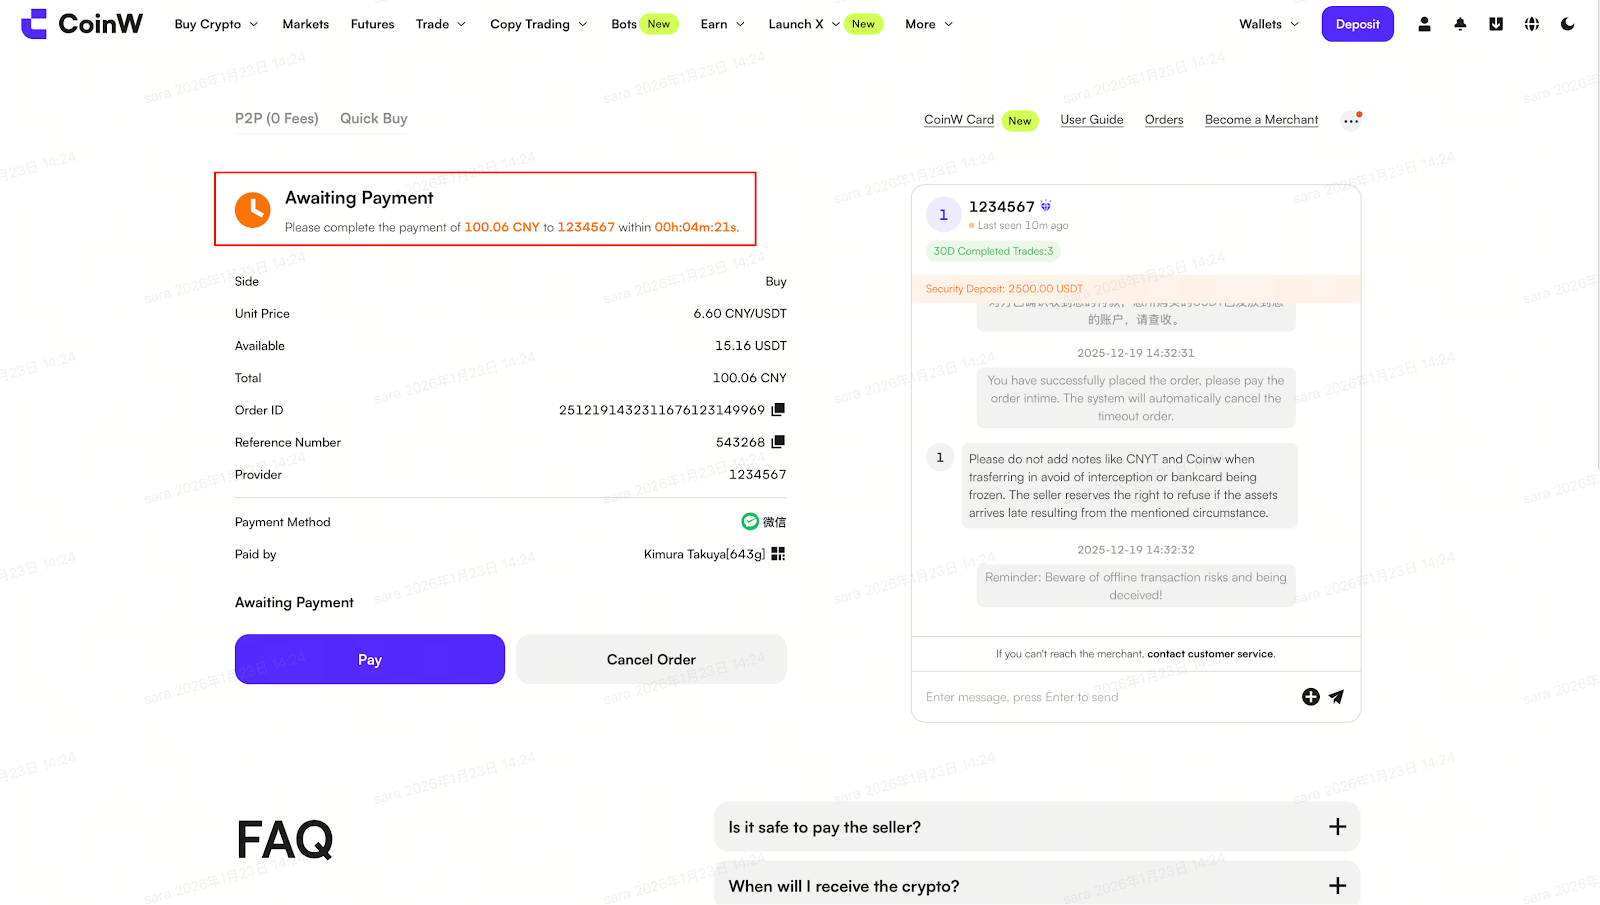Open the user profile icon

click(x=1424, y=24)
